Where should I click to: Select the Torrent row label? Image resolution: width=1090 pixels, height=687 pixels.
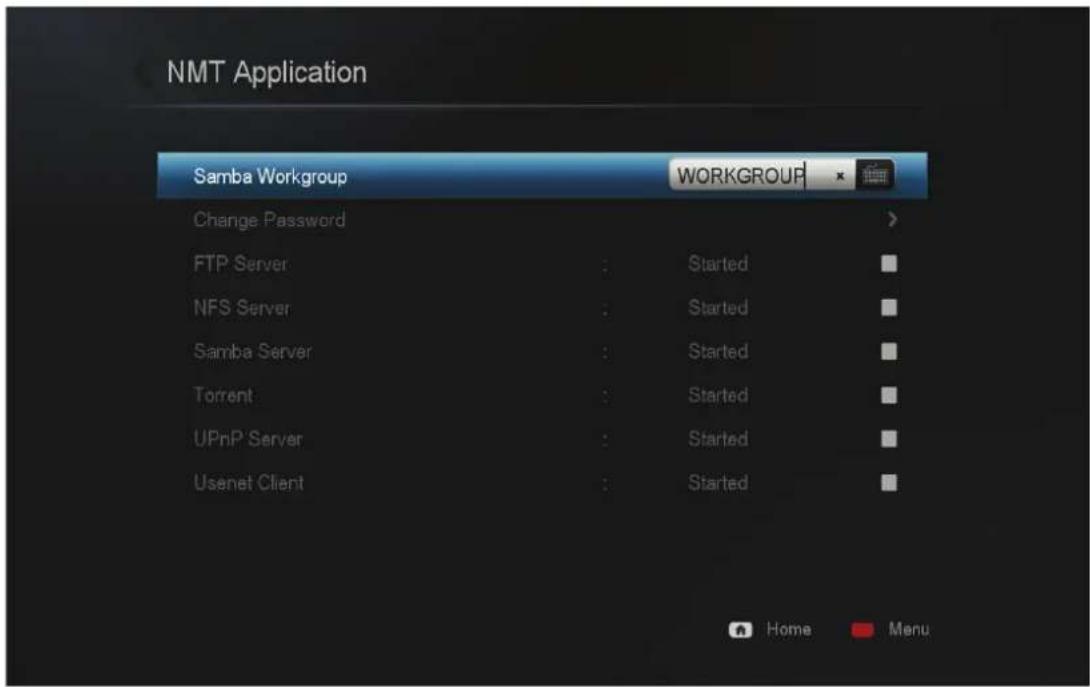pyautogui.click(x=223, y=395)
